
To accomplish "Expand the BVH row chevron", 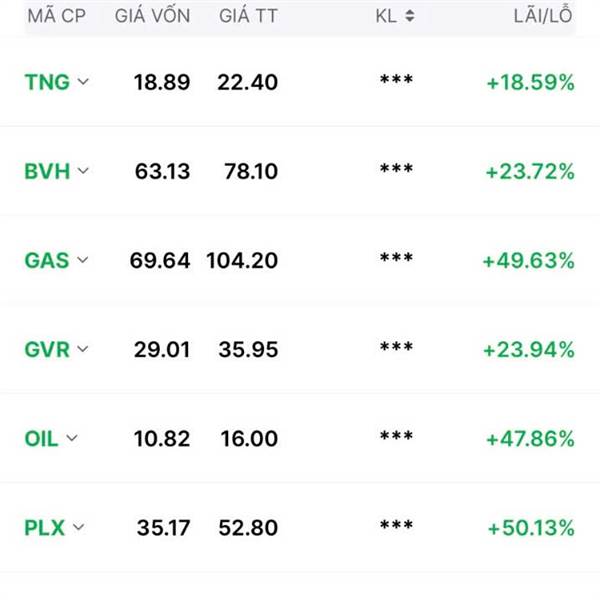I will (83, 171).
